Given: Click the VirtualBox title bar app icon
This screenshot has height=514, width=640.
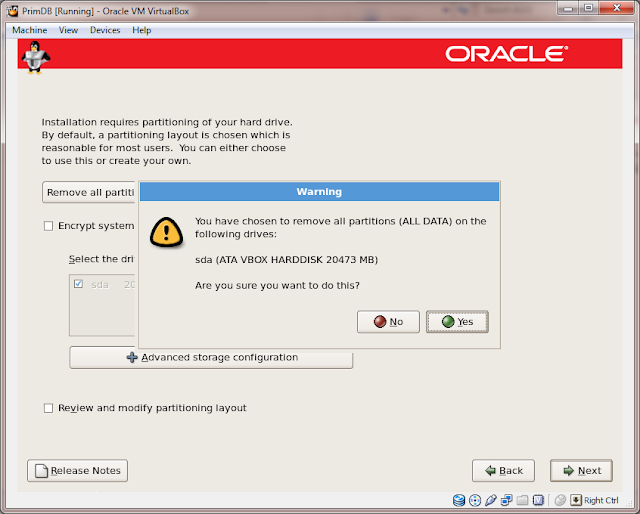Looking at the screenshot, I should click(x=13, y=11).
